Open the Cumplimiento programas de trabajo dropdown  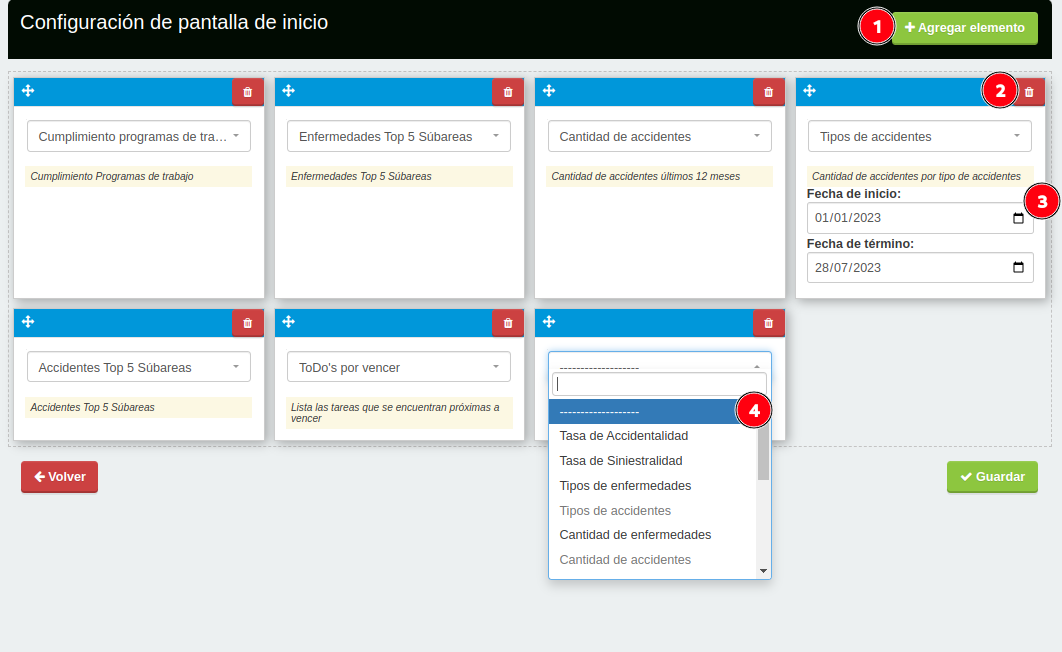tap(139, 136)
